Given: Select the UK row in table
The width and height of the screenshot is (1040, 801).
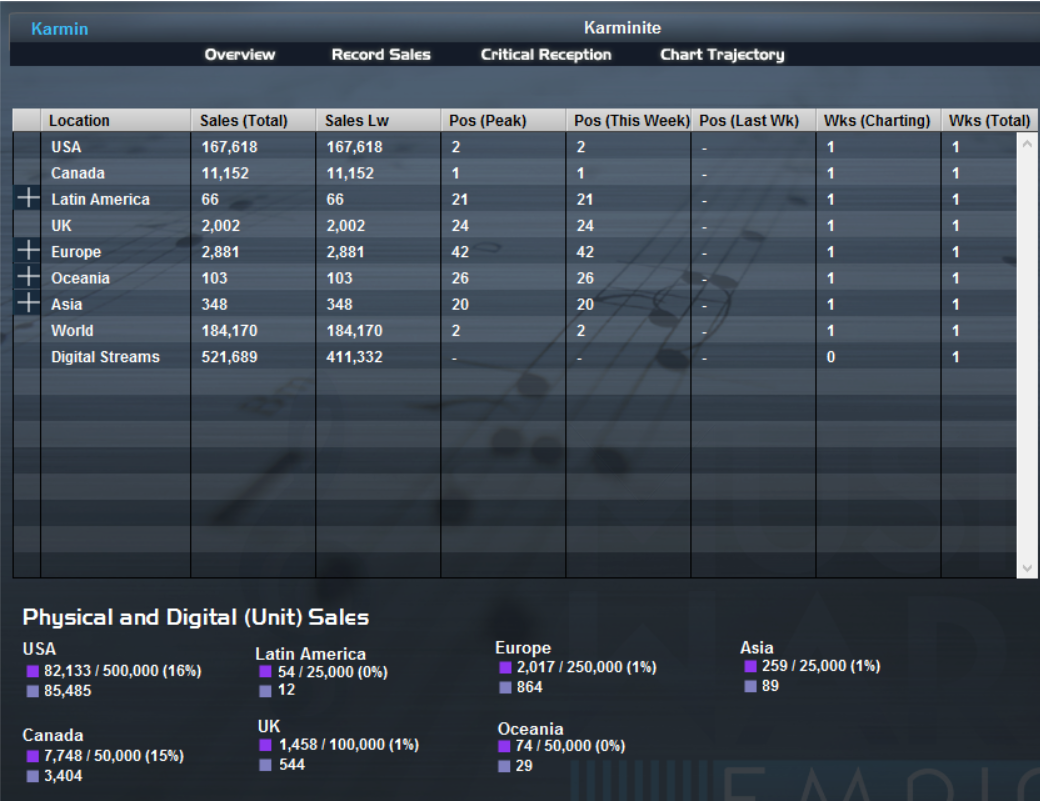Looking at the screenshot, I should (515, 225).
